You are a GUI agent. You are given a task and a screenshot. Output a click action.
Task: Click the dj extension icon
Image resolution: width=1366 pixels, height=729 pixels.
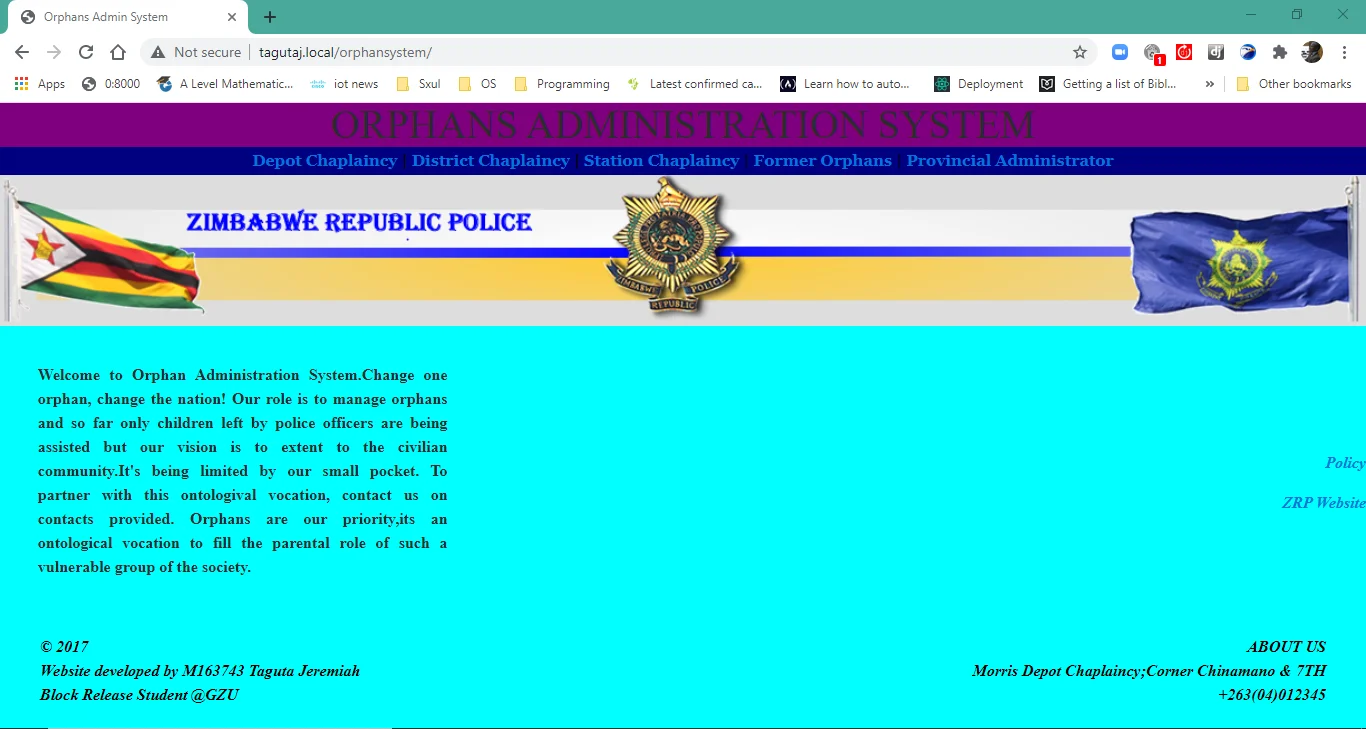1216,52
